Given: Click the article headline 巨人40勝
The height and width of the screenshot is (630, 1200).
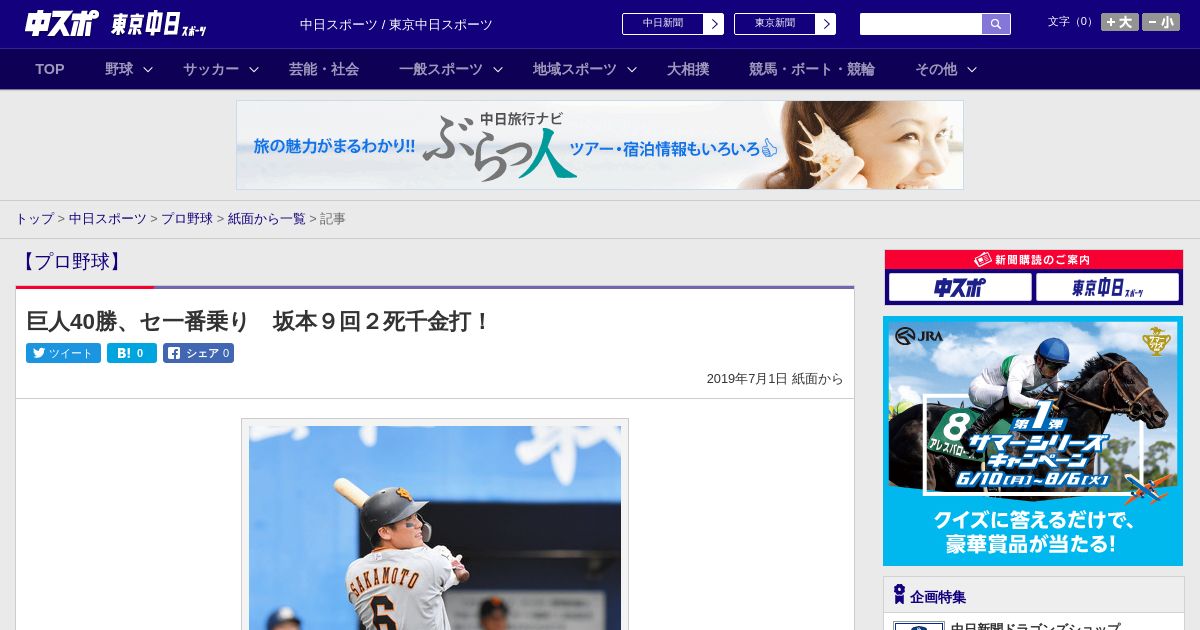Looking at the screenshot, I should [258, 322].
